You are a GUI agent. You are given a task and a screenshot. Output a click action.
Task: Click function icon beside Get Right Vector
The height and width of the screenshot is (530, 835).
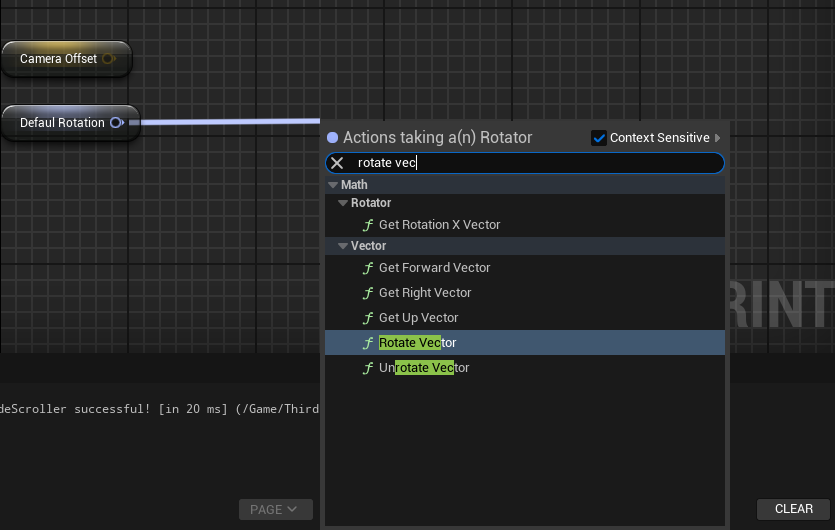(x=368, y=293)
